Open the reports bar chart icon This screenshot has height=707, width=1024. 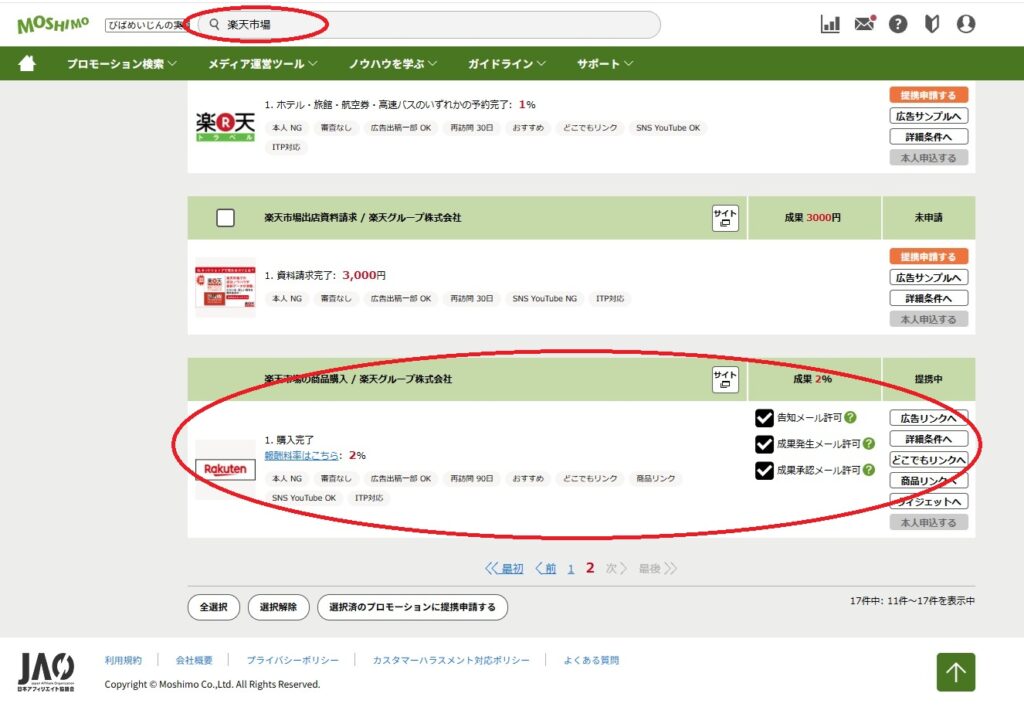(830, 24)
